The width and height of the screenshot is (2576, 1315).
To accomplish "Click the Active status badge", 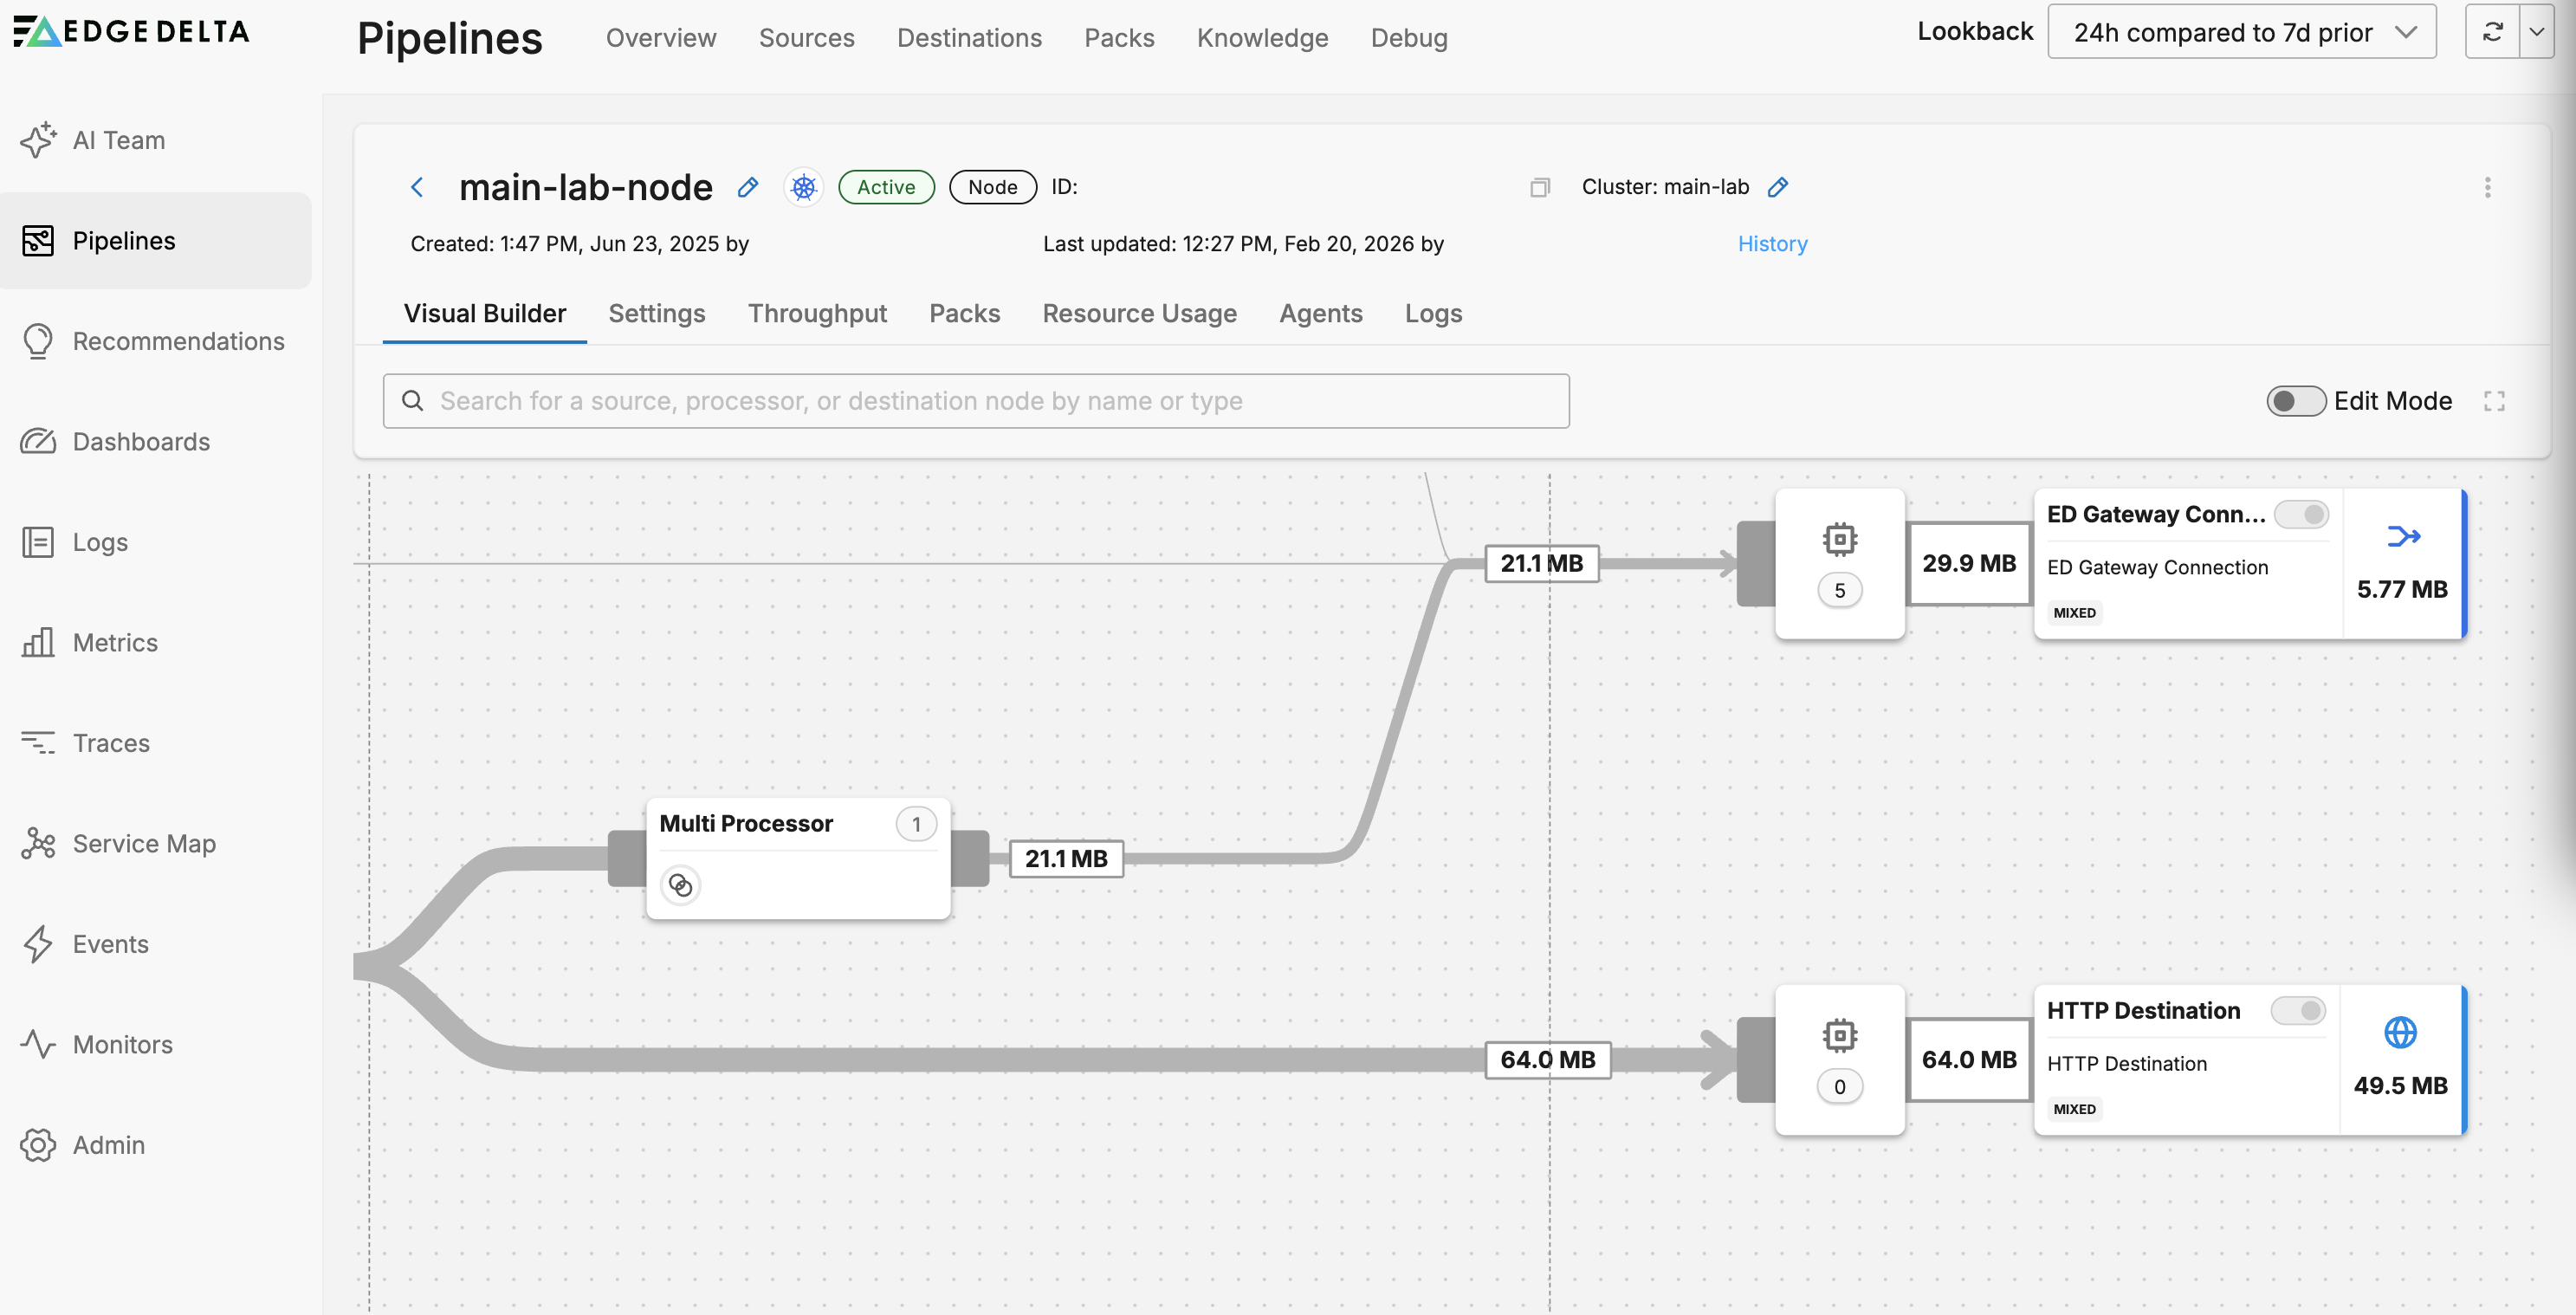I will tap(886, 187).
